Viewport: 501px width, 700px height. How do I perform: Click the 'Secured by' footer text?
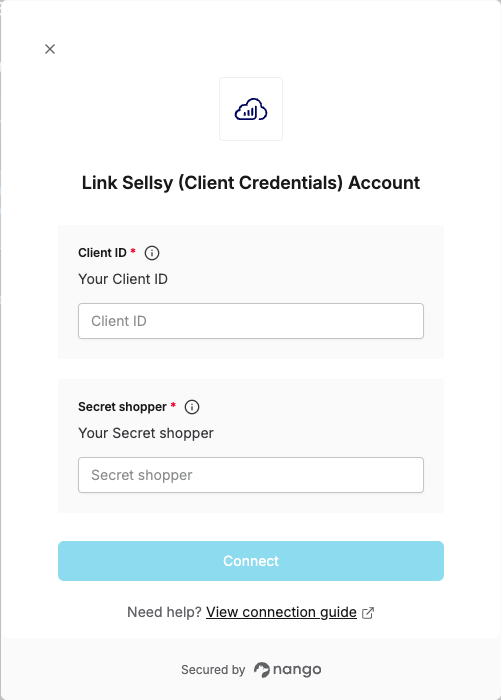click(x=213, y=670)
